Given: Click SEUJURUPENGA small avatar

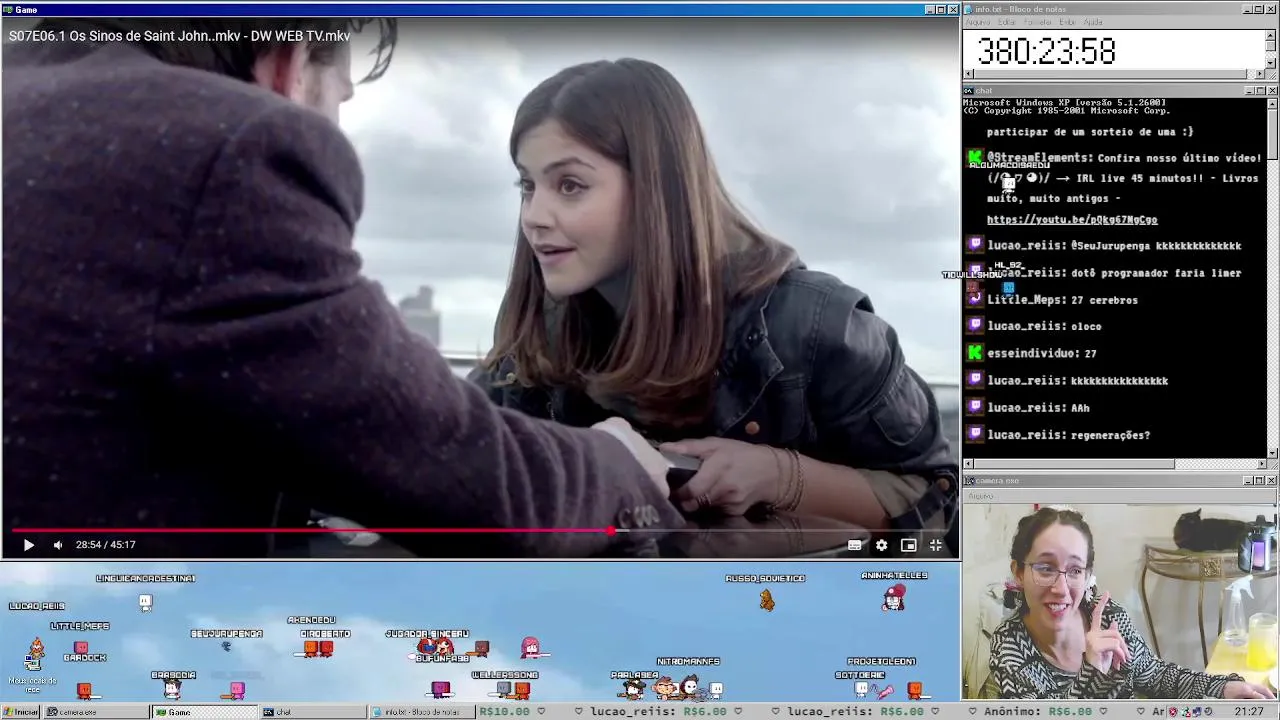Looking at the screenshot, I should [226, 646].
